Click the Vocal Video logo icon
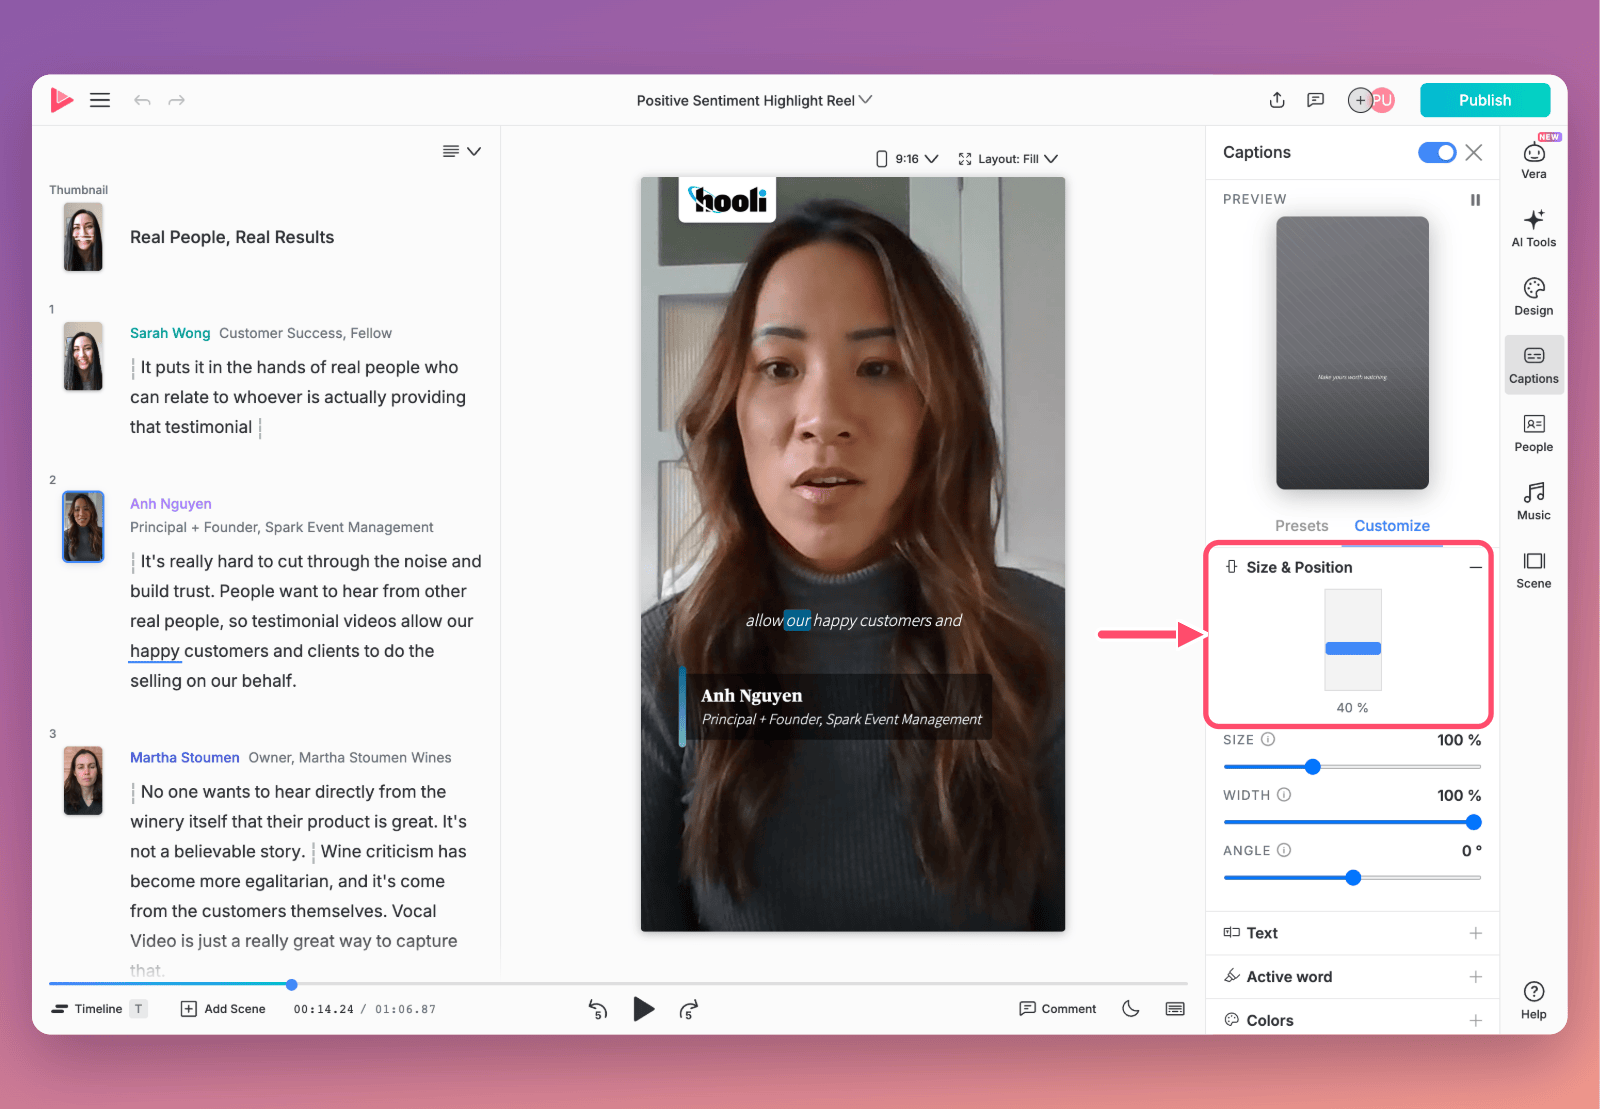The height and width of the screenshot is (1109, 1600). click(61, 100)
